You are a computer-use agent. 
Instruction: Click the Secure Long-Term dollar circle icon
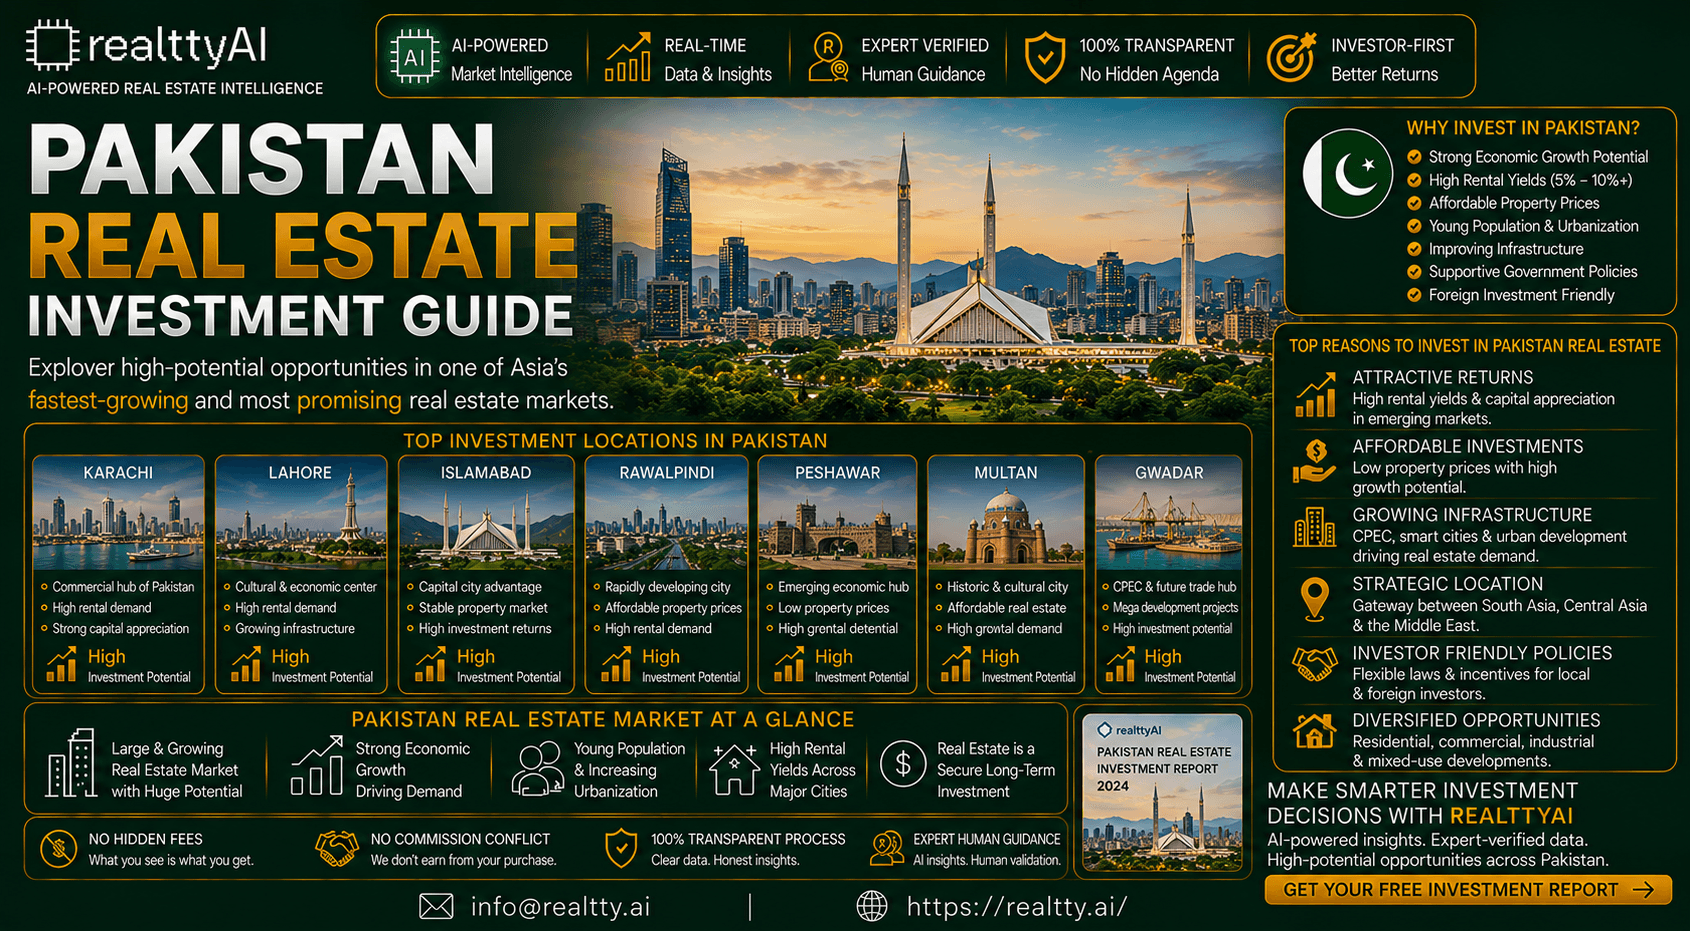(x=903, y=764)
